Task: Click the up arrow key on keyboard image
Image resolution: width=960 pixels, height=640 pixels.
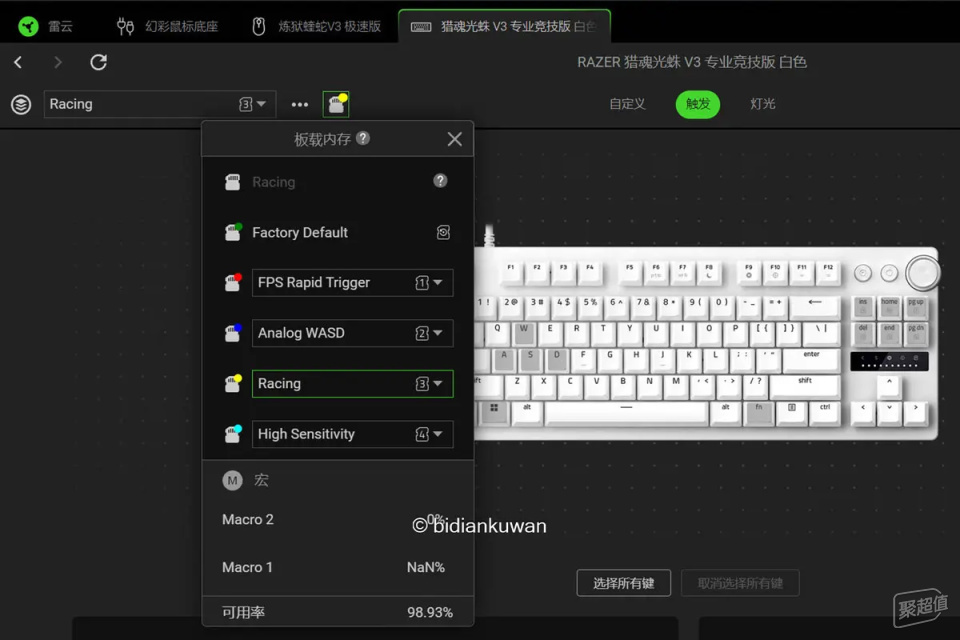Action: point(889,385)
